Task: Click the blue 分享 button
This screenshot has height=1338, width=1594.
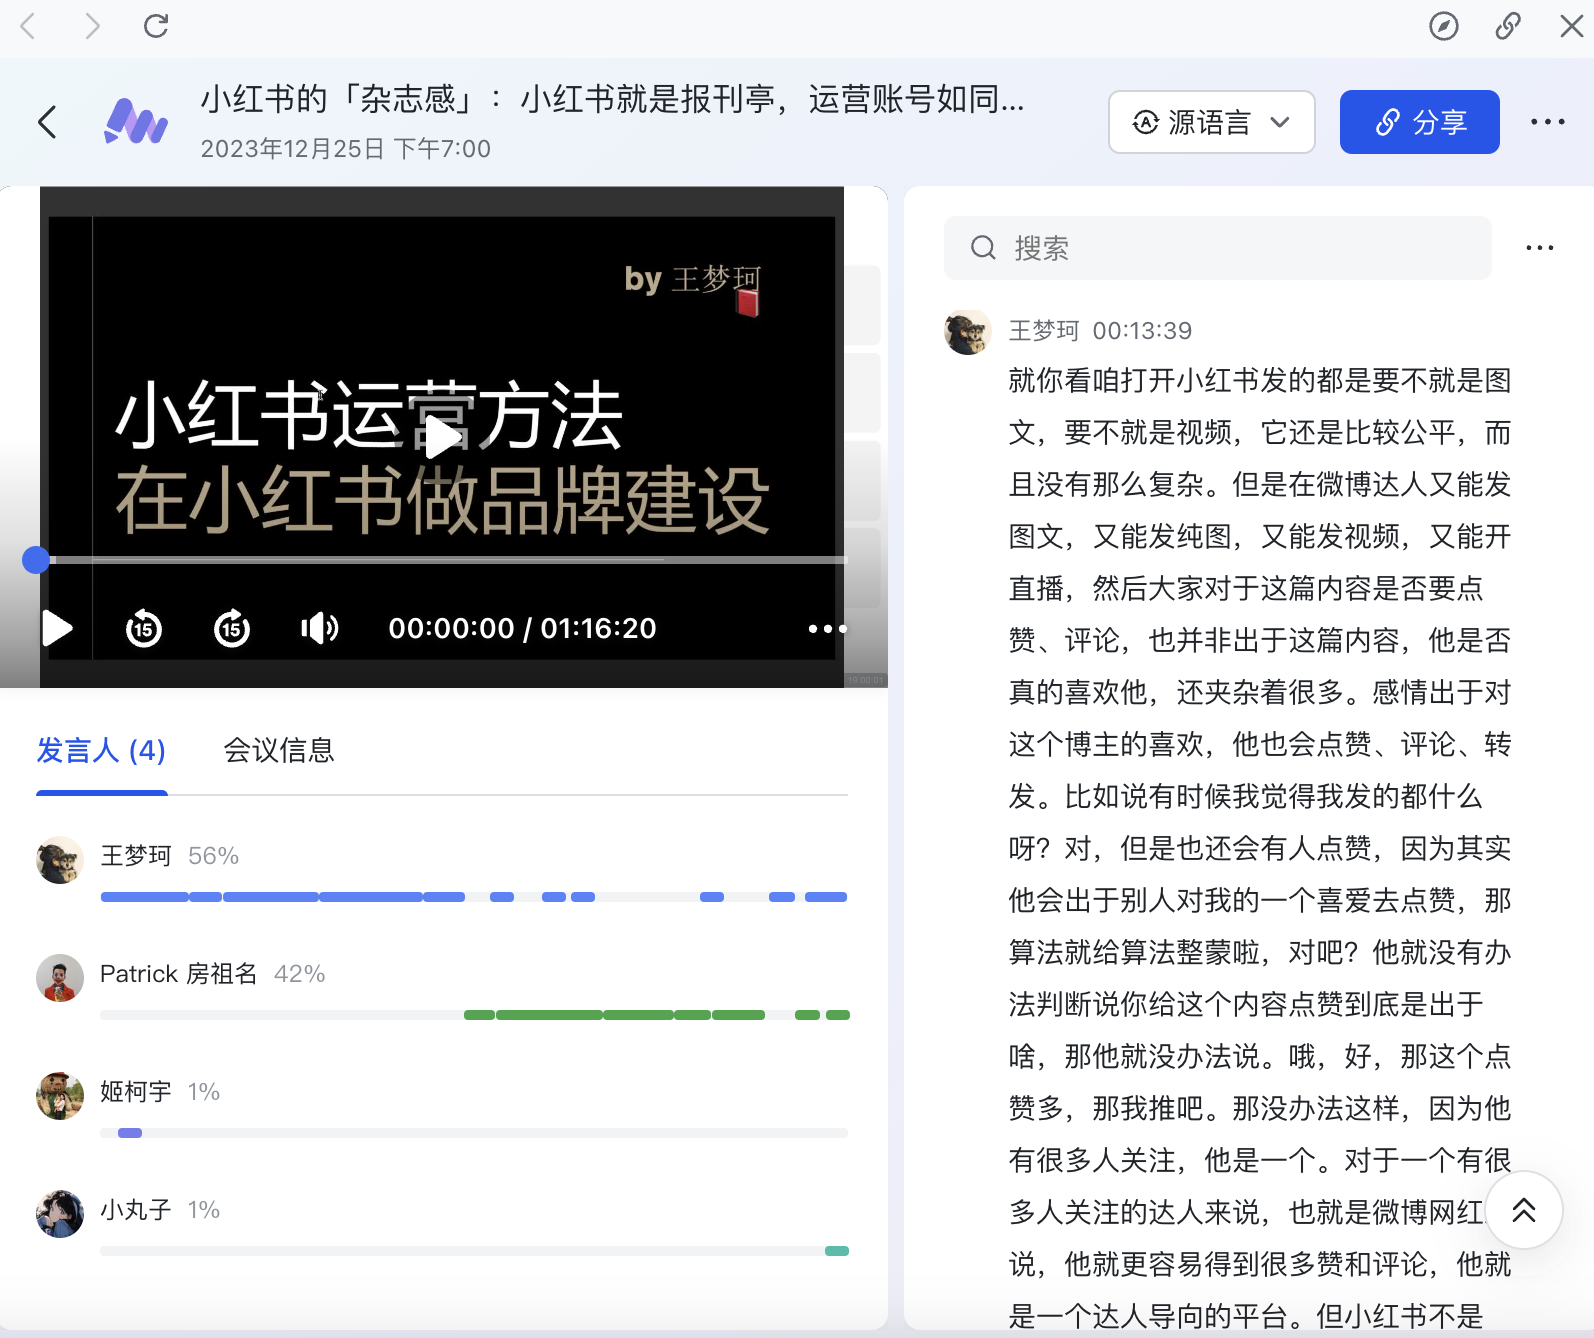Action: (x=1419, y=122)
